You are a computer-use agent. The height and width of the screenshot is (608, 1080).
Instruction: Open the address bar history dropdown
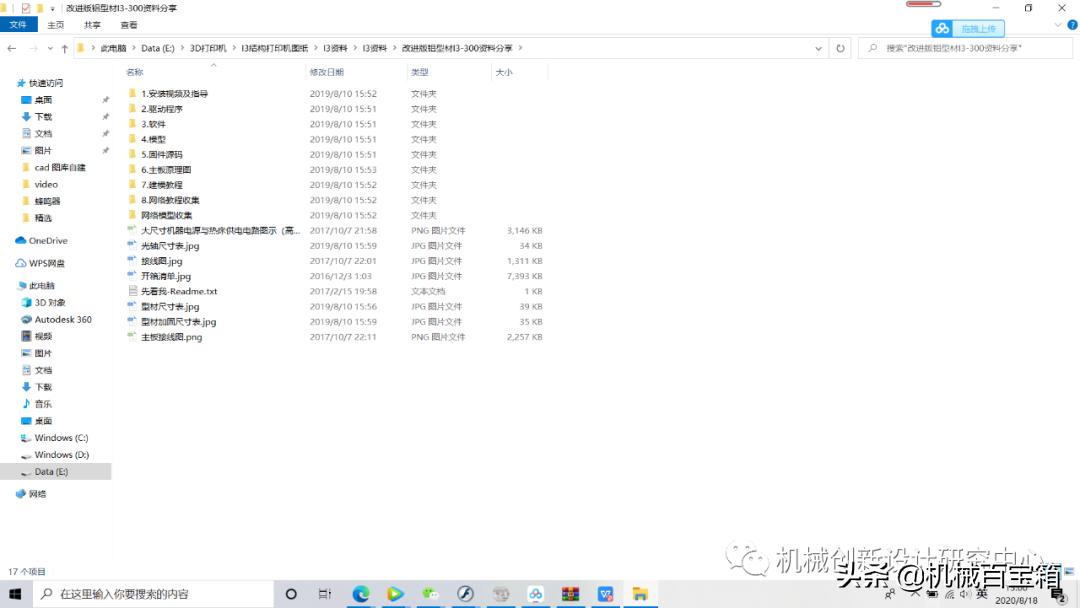click(x=818, y=47)
